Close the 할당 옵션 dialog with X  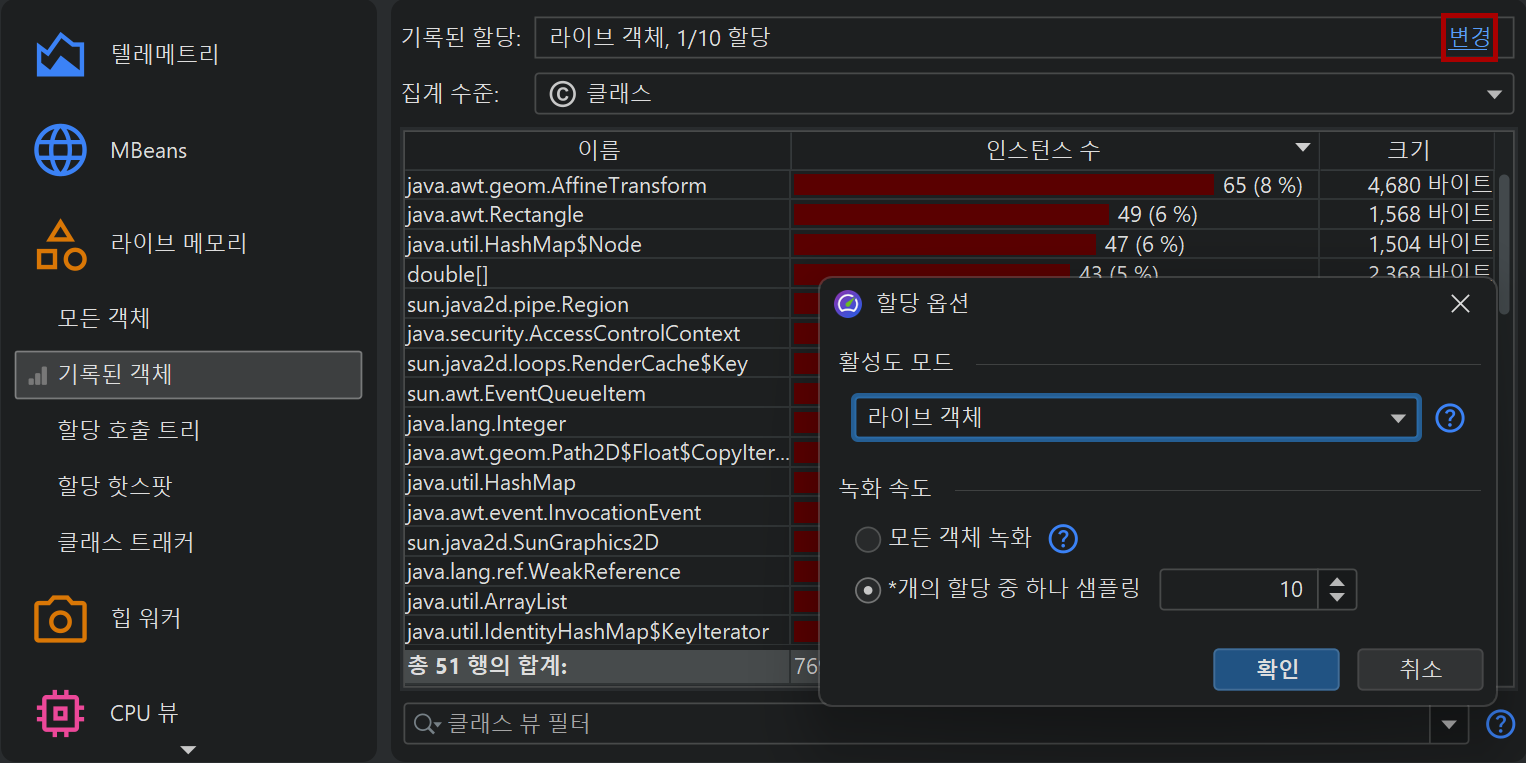tap(1460, 304)
